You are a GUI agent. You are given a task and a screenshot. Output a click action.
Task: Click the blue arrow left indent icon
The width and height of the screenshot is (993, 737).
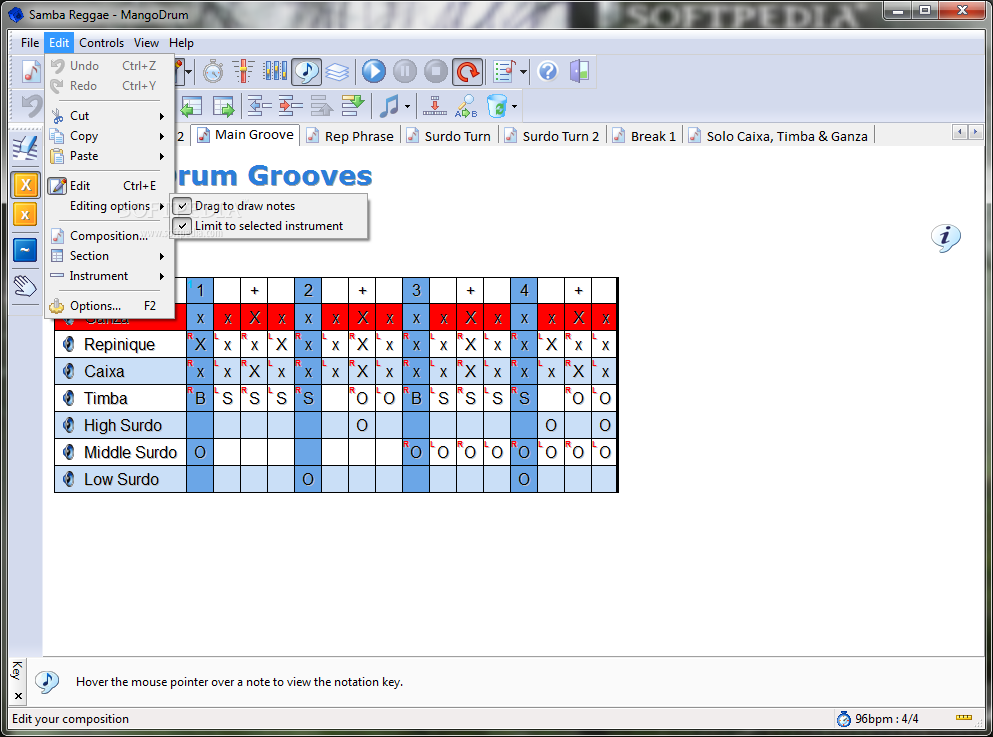coord(259,106)
